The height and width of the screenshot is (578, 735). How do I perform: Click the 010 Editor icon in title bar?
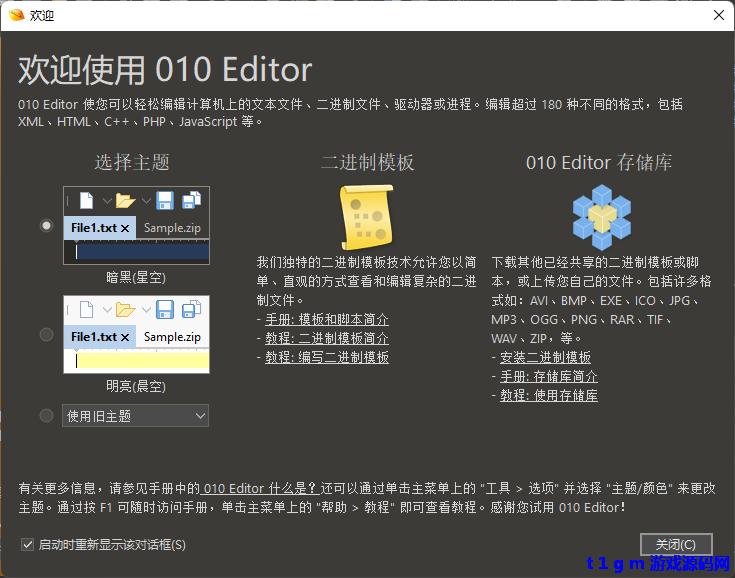(15, 15)
